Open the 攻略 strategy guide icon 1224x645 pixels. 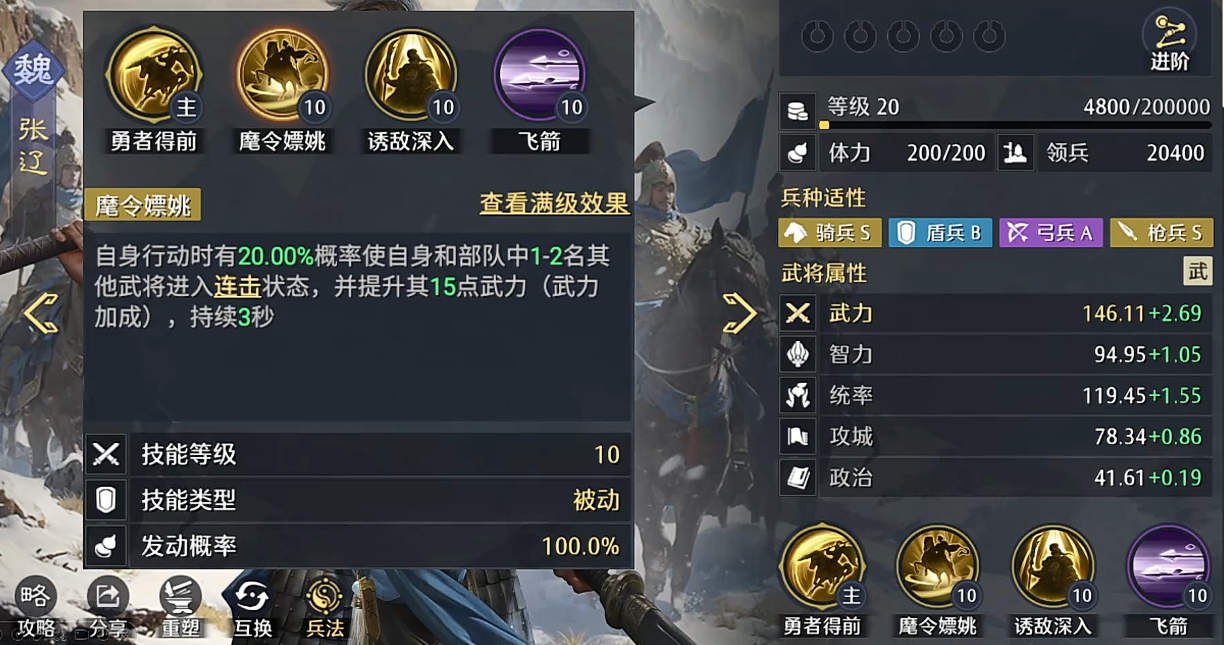[x=35, y=609]
